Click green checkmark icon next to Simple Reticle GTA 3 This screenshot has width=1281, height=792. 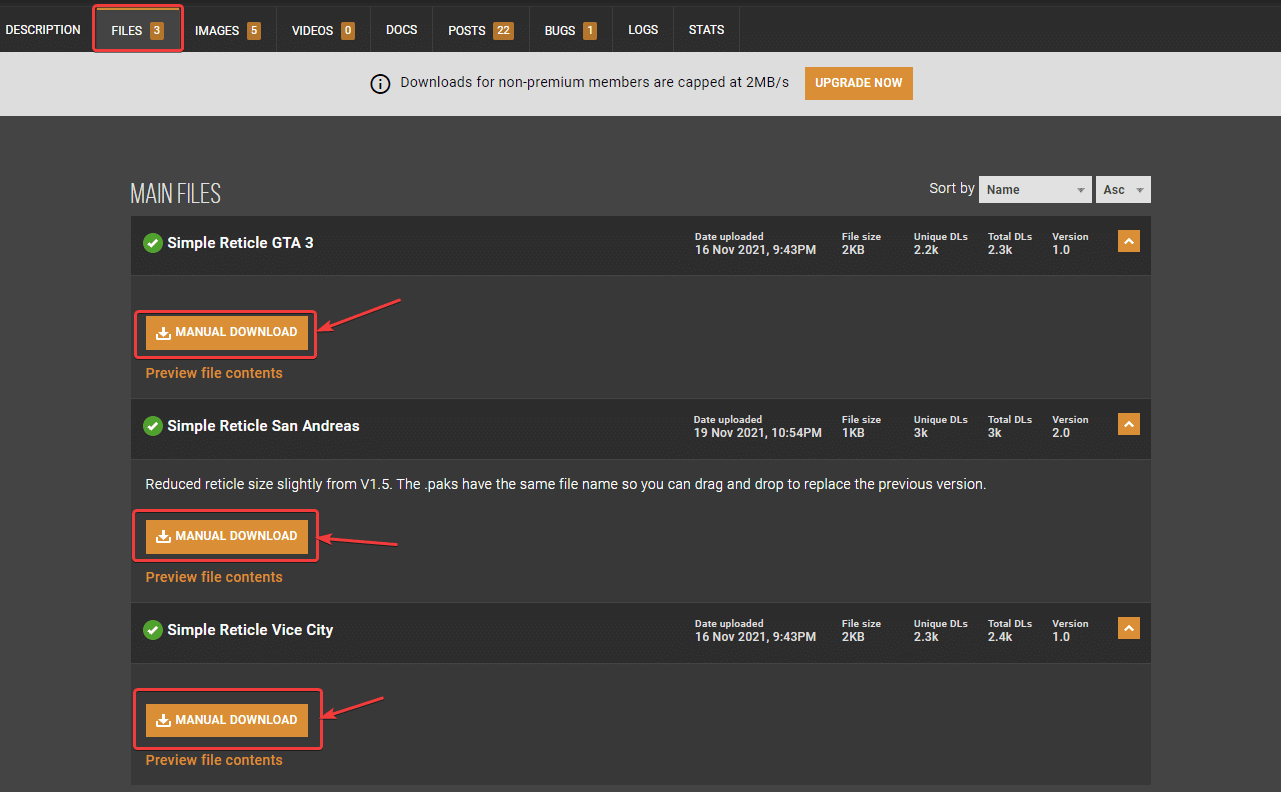click(x=153, y=243)
